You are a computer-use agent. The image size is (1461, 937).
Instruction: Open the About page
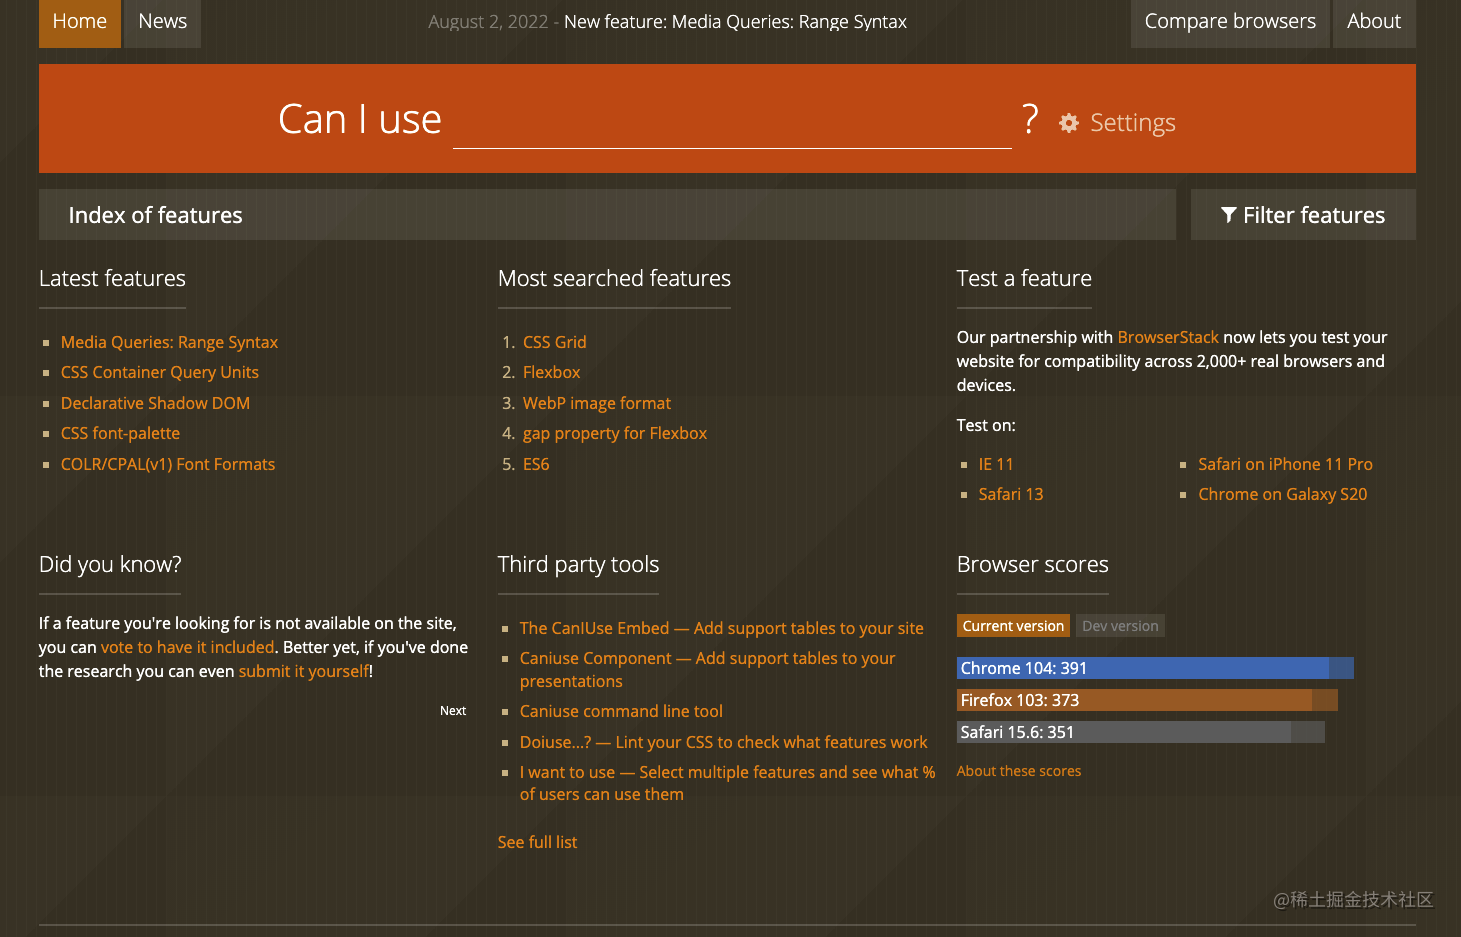pyautogui.click(x=1374, y=22)
